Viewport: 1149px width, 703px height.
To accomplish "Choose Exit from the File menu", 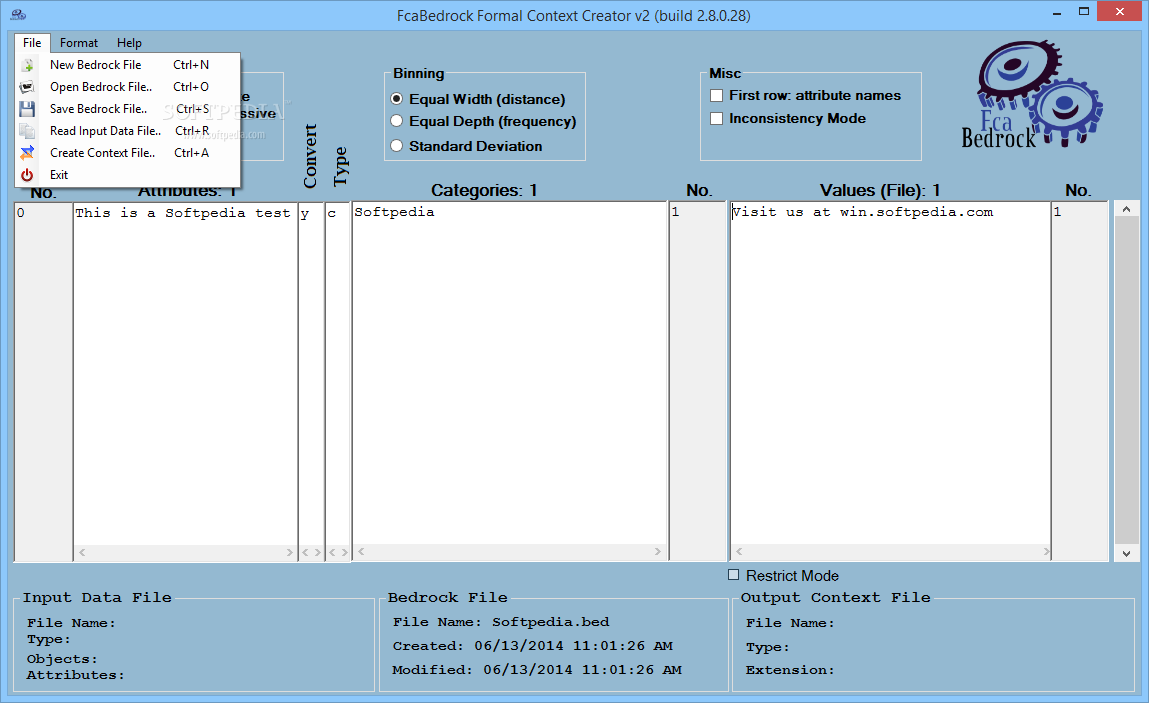I will [128, 174].
